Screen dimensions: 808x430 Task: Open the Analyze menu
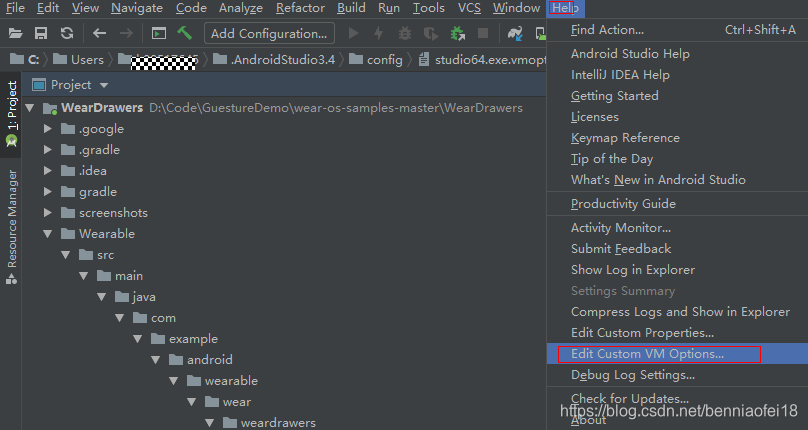click(x=241, y=8)
